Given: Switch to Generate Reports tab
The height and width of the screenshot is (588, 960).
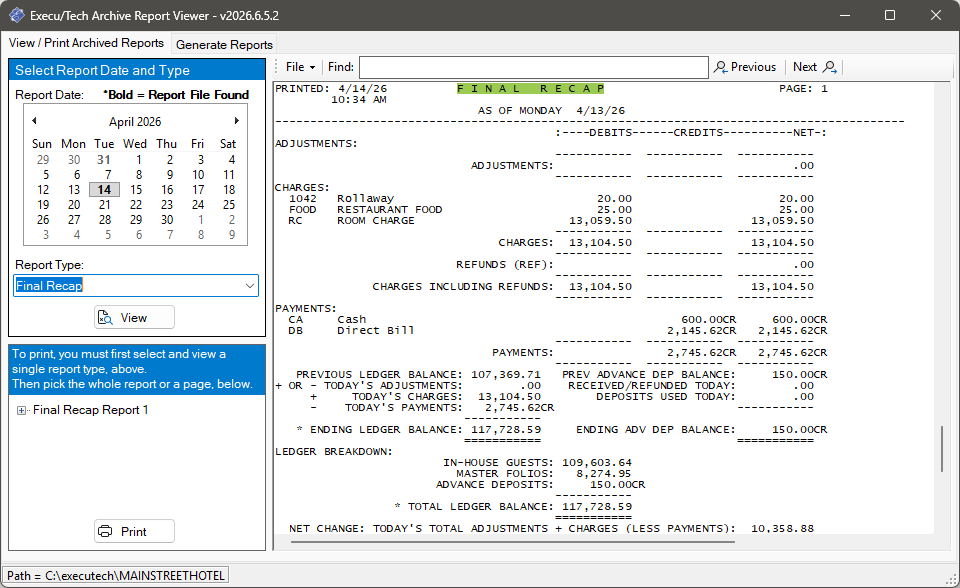Looking at the screenshot, I should click(x=224, y=45).
